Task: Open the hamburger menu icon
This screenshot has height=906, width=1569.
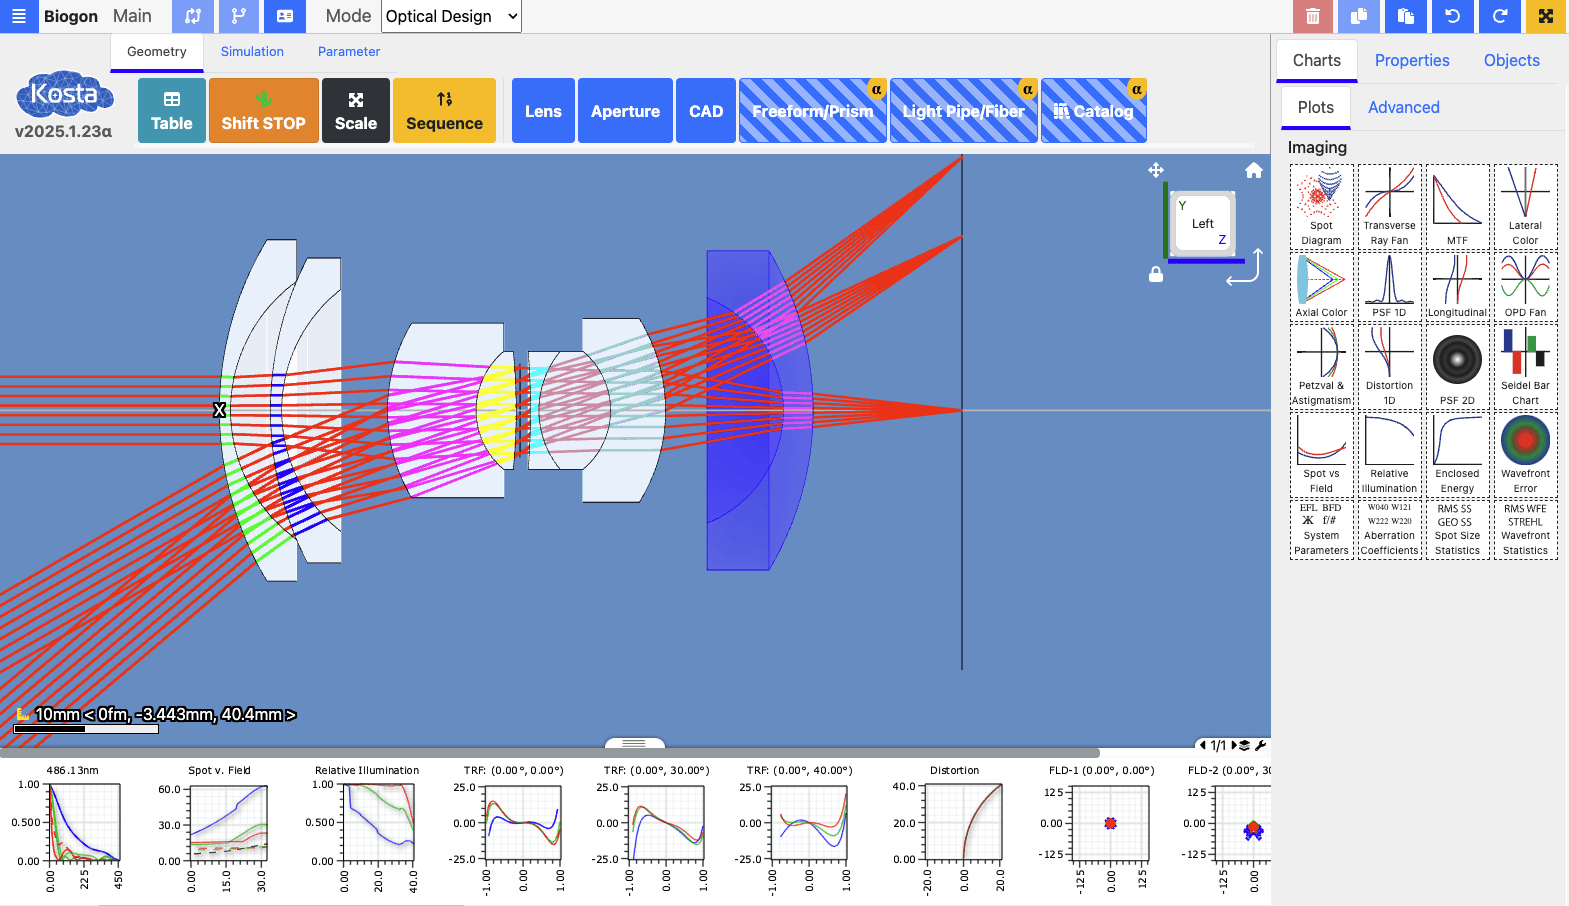Action: [18, 16]
